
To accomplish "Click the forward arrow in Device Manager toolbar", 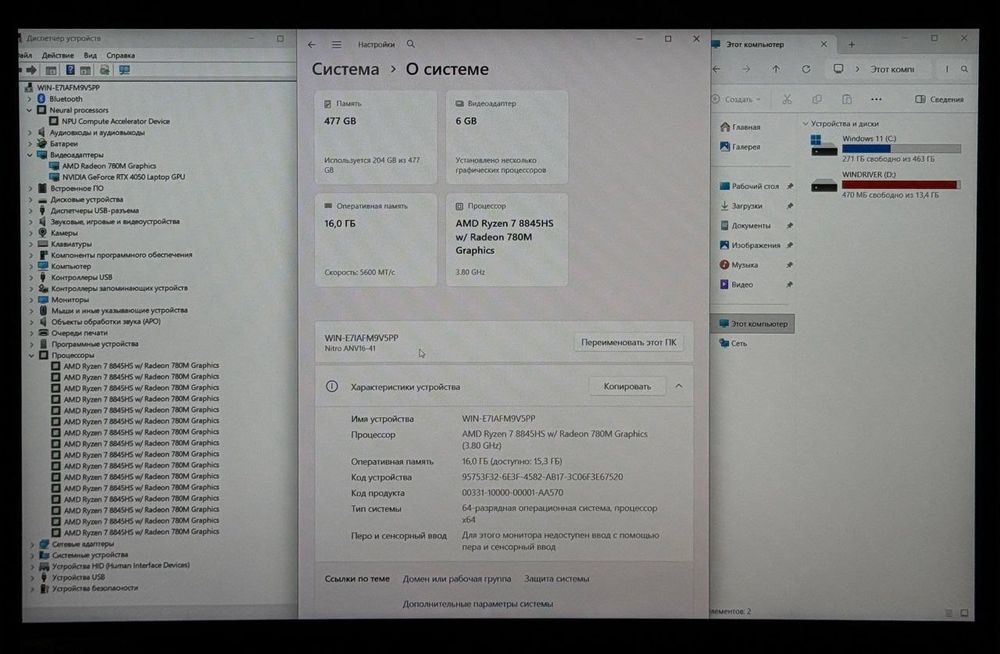I will coord(31,70).
